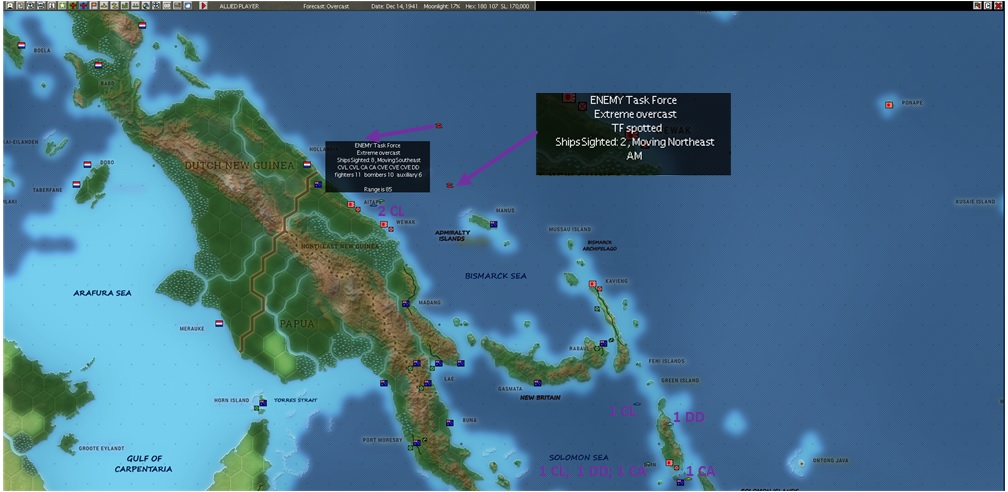Select the enemy task force moving Northeast
The height and width of the screenshot is (492, 1008).
(450, 185)
